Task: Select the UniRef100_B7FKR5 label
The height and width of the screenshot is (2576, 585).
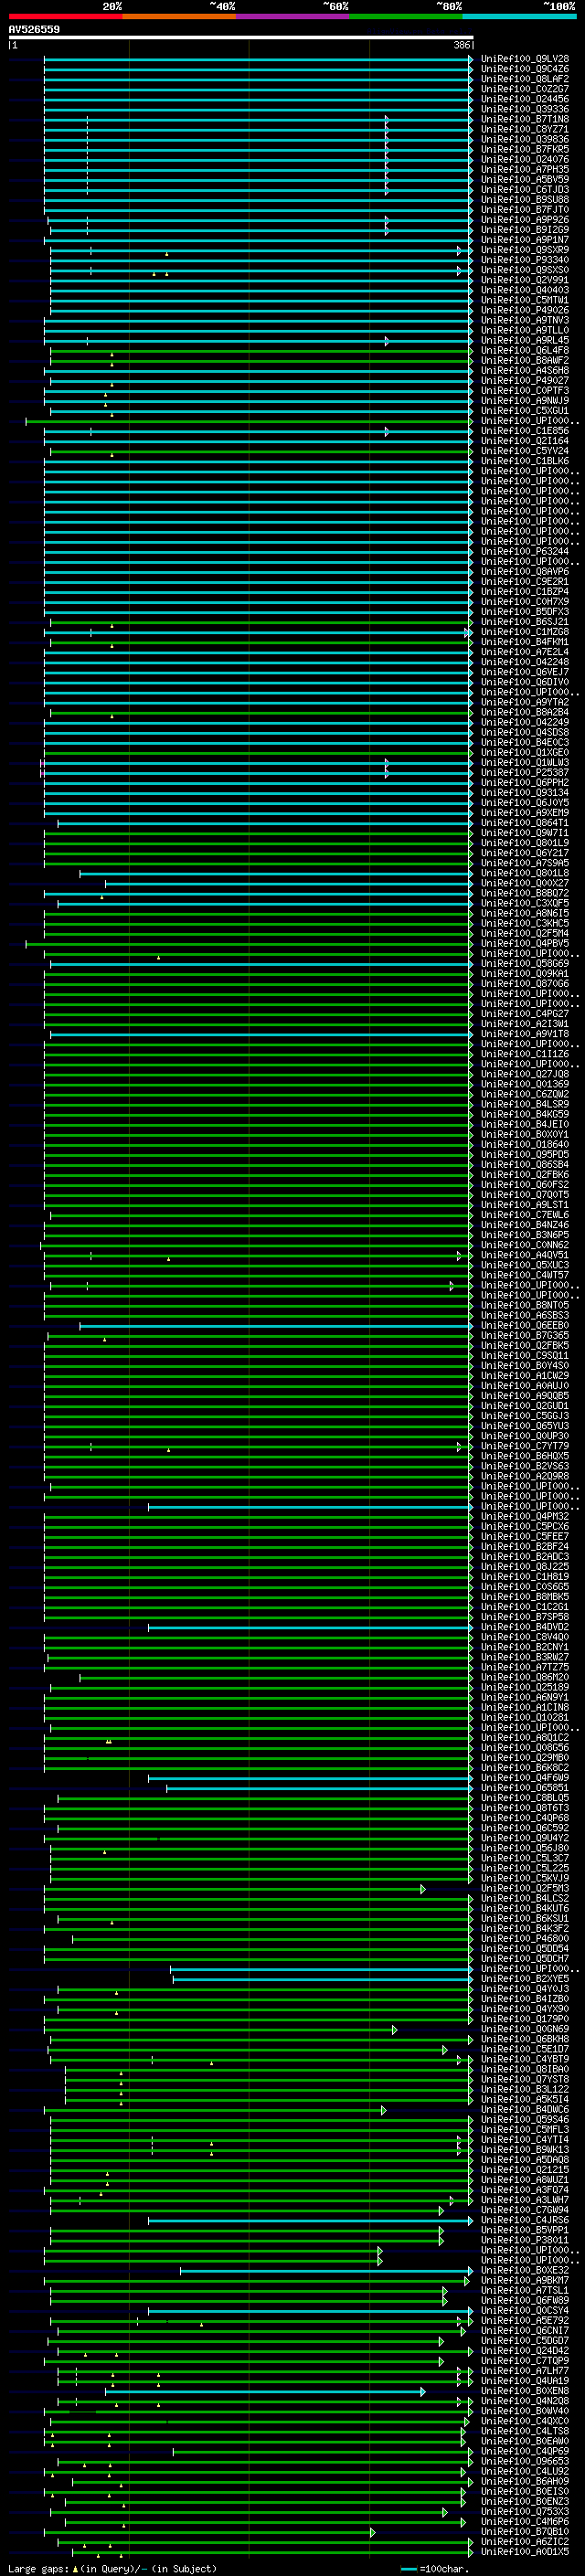Action: [525, 149]
